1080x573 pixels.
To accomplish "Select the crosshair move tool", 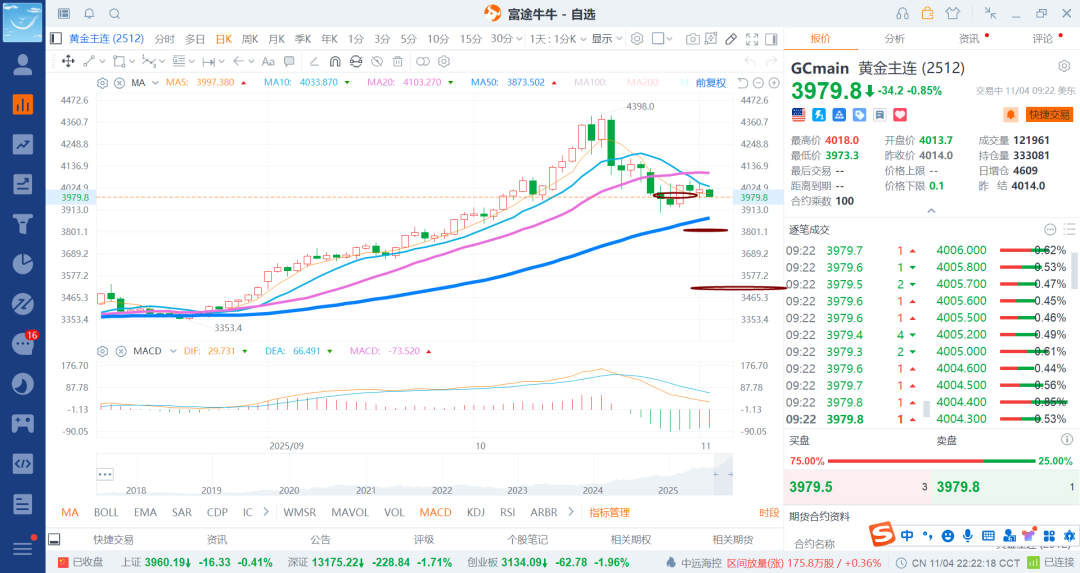I will click(68, 61).
